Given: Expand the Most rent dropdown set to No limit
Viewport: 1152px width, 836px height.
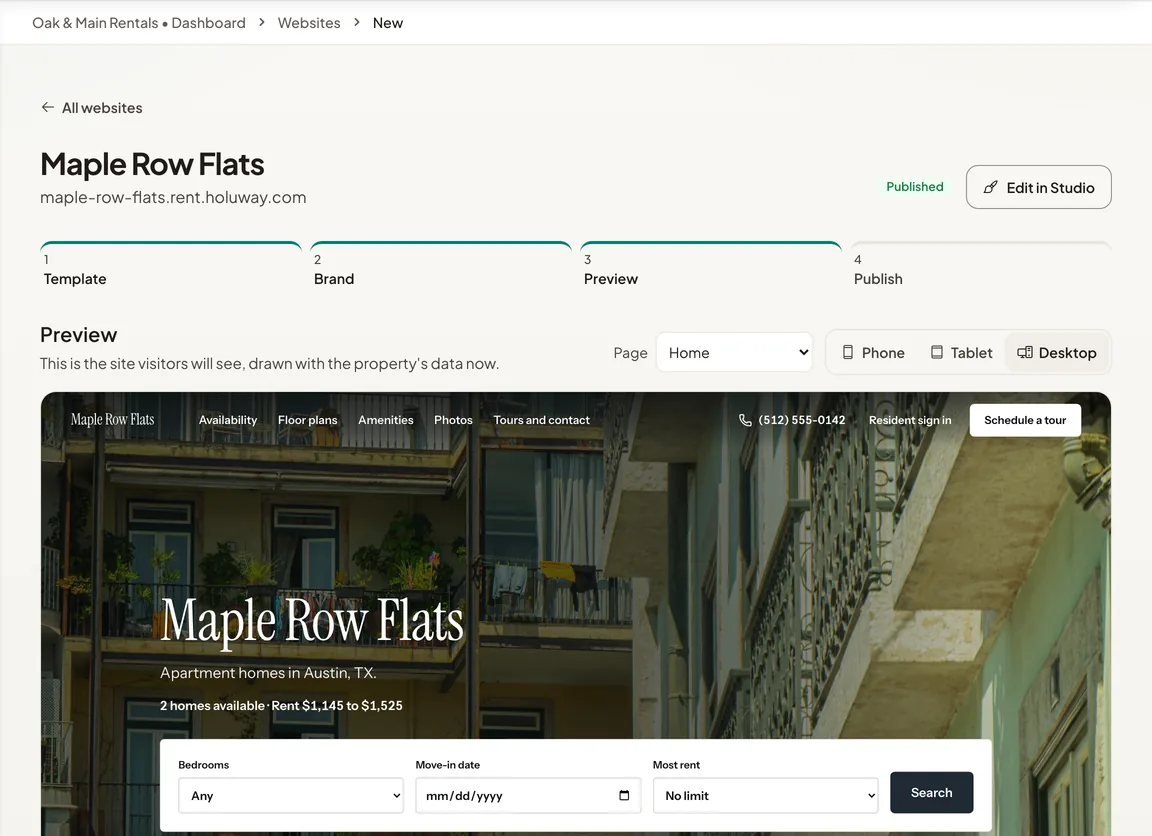Looking at the screenshot, I should coord(766,796).
